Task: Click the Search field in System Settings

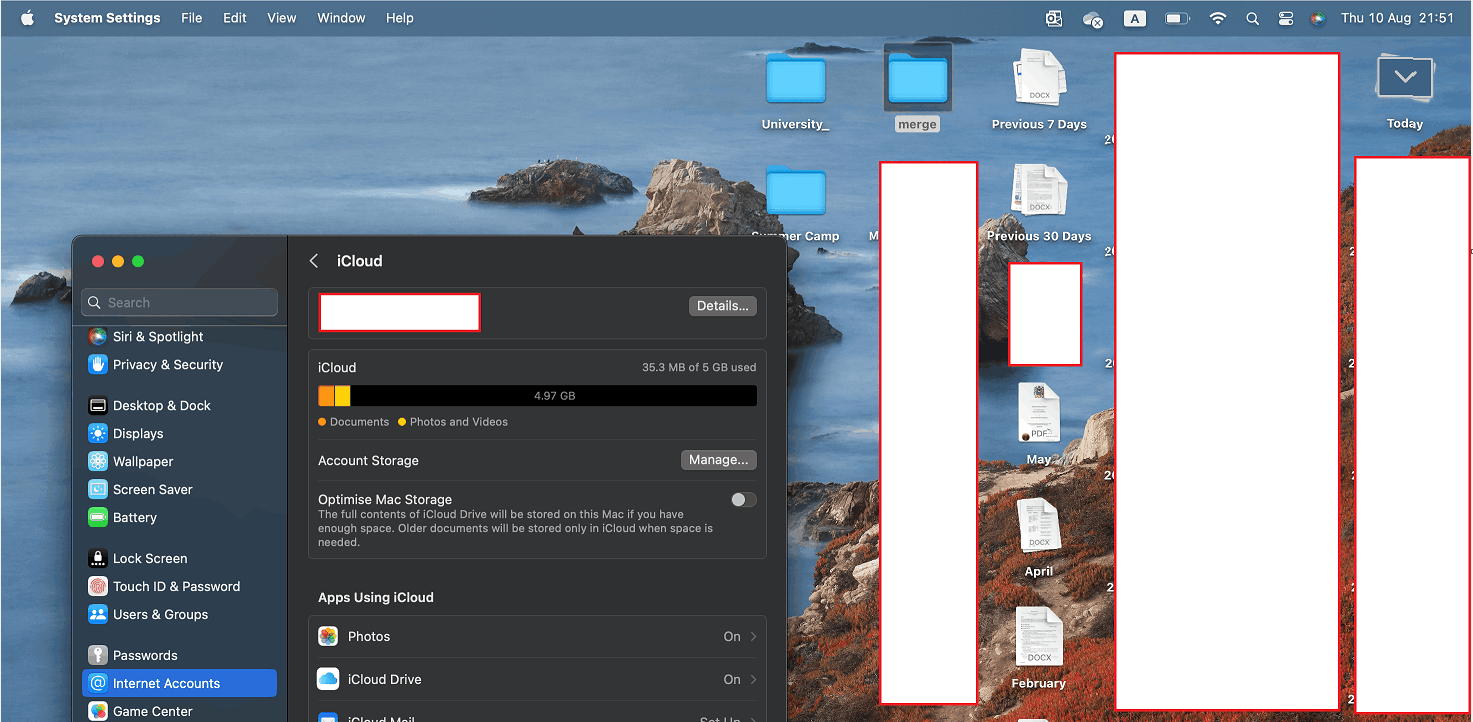Action: (x=180, y=302)
